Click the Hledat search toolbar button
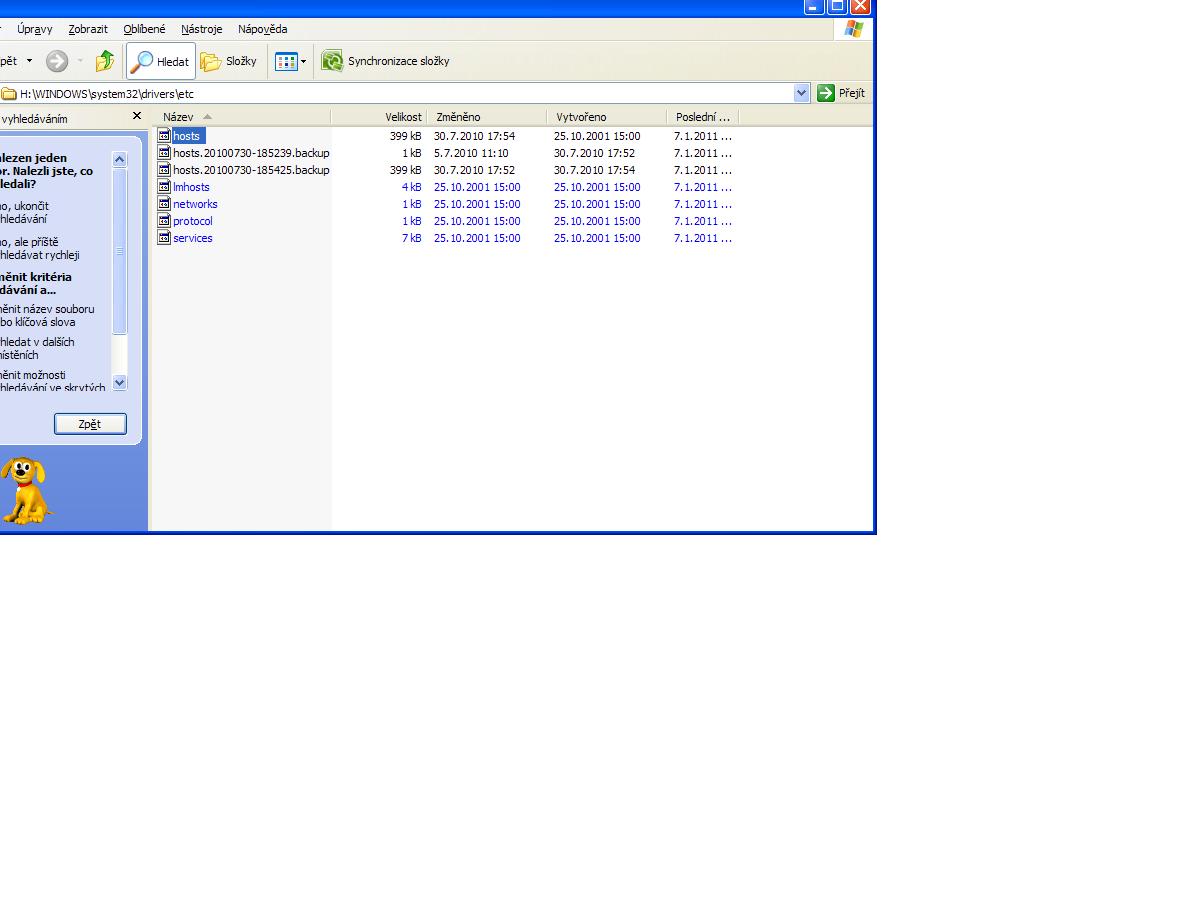The image size is (1200, 900). pyautogui.click(x=161, y=61)
